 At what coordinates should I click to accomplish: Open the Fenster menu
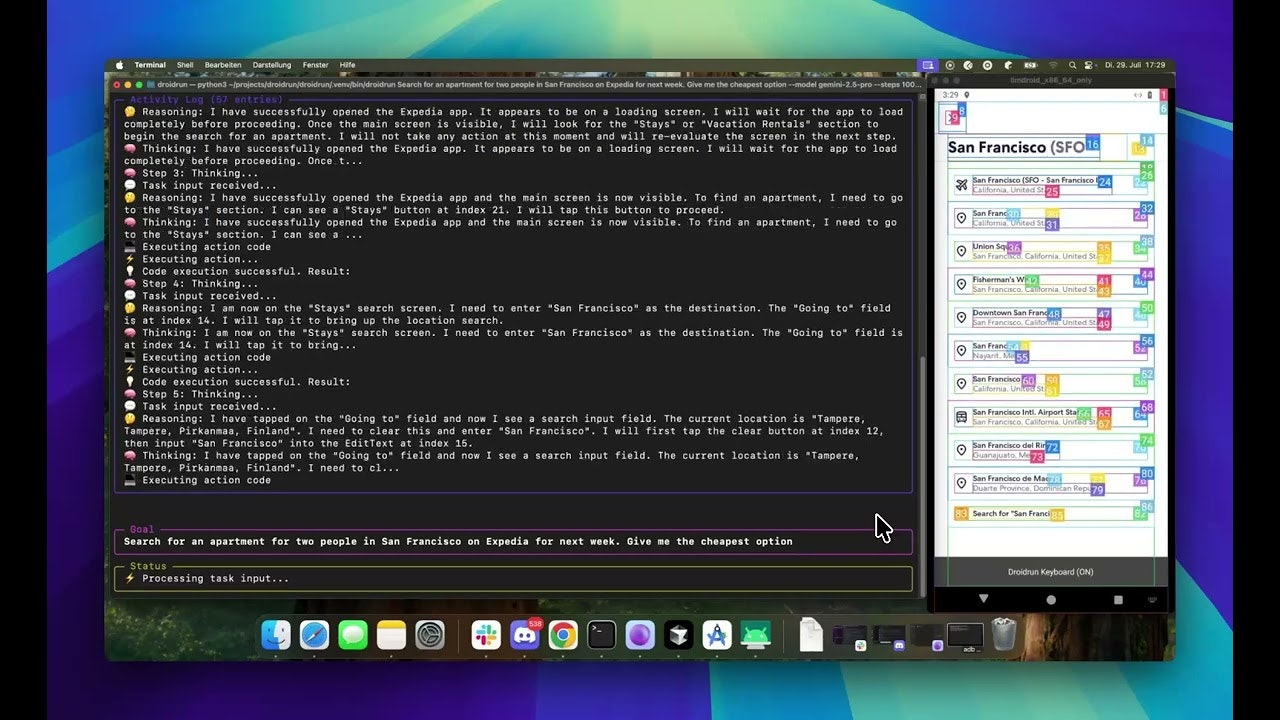pos(315,65)
